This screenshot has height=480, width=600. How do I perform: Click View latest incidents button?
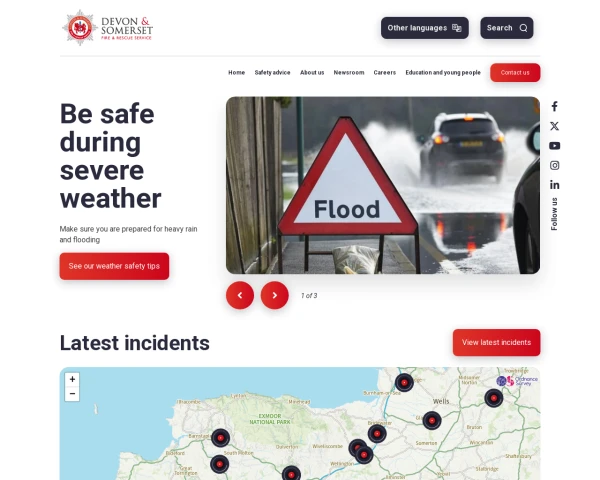click(x=496, y=343)
